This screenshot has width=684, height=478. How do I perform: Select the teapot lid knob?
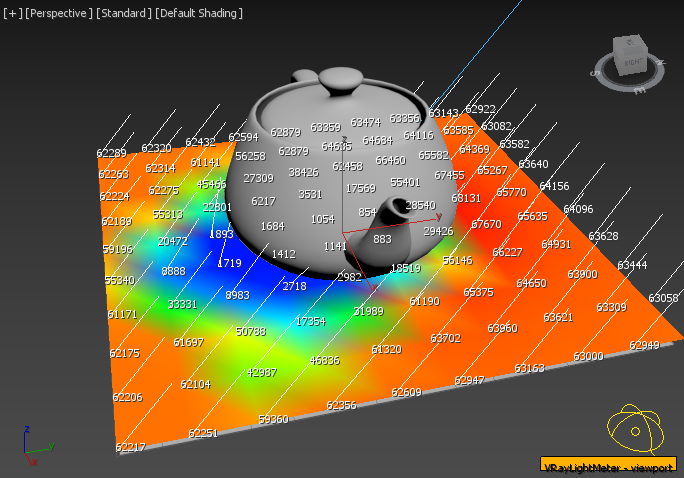tap(340, 80)
